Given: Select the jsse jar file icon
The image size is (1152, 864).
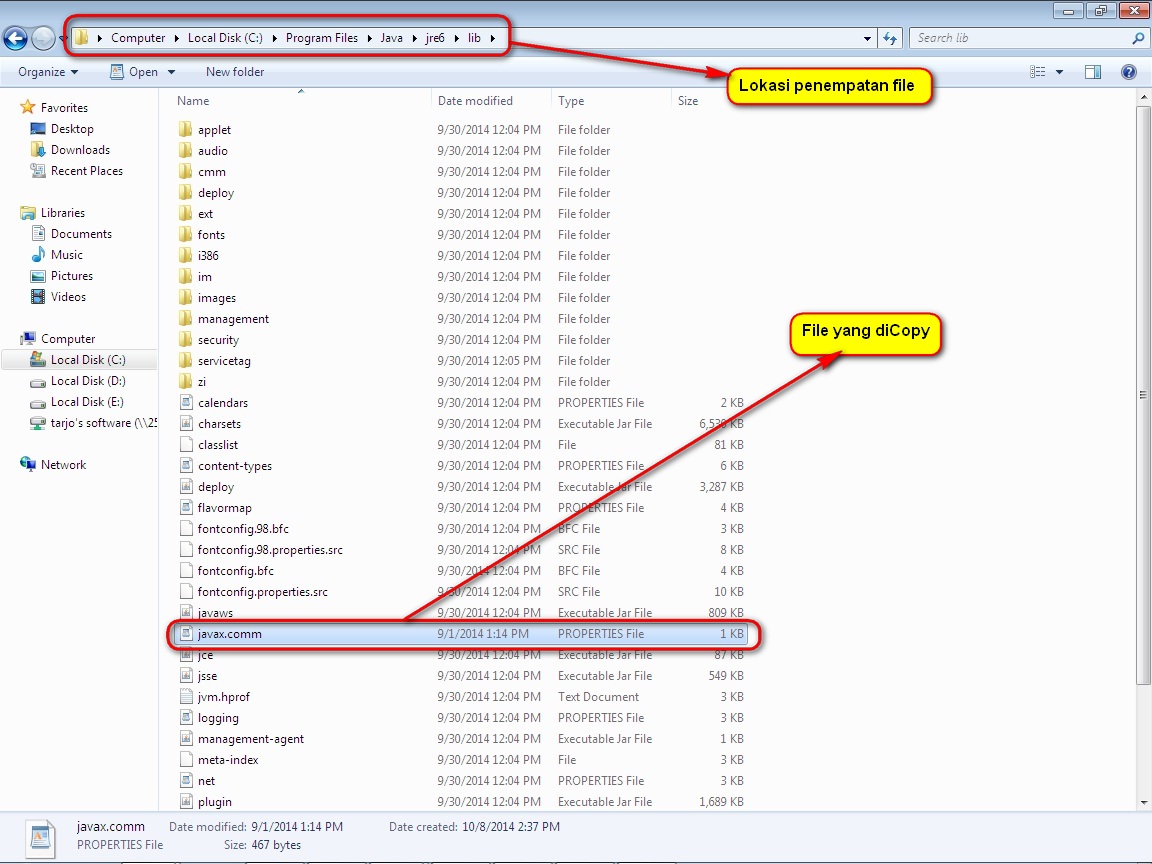Looking at the screenshot, I should 186,676.
